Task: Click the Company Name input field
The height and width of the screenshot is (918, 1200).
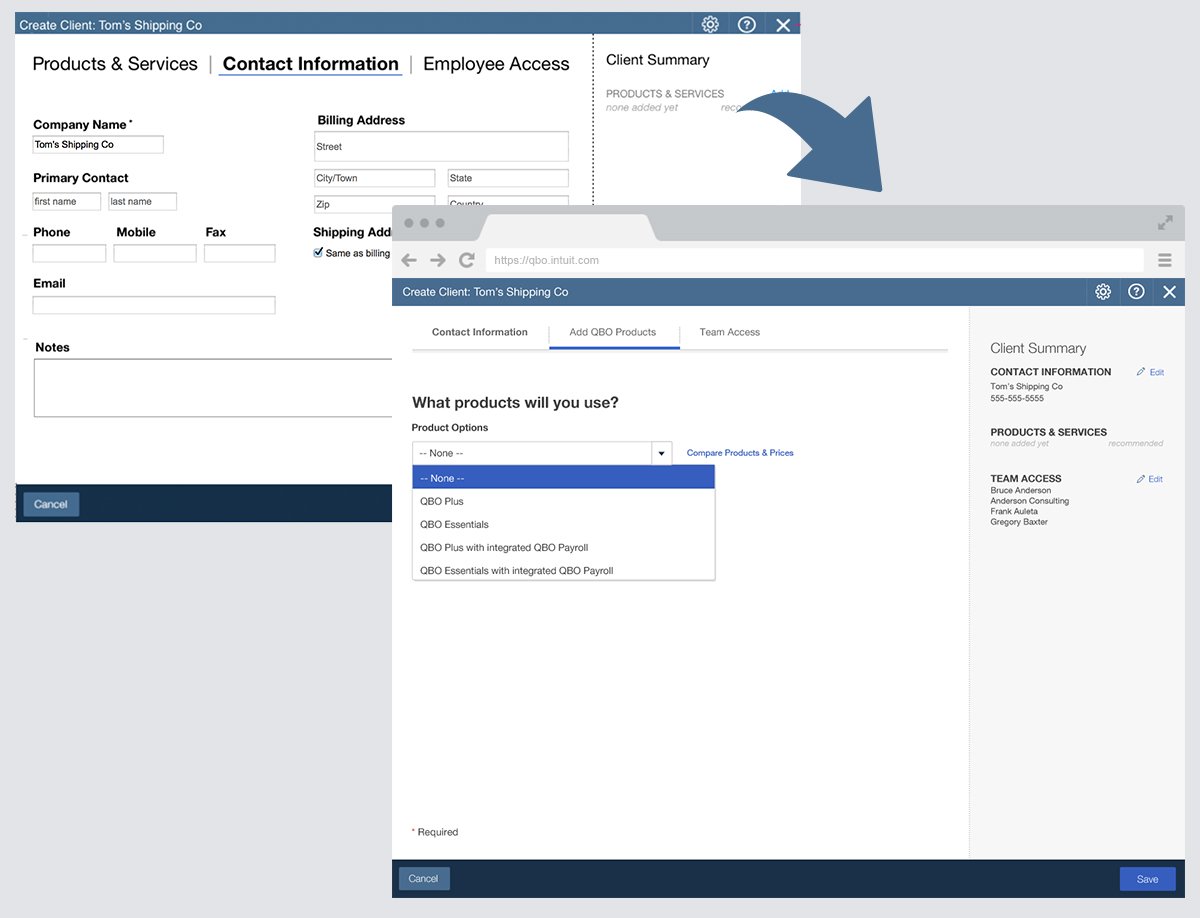Action: click(x=98, y=145)
